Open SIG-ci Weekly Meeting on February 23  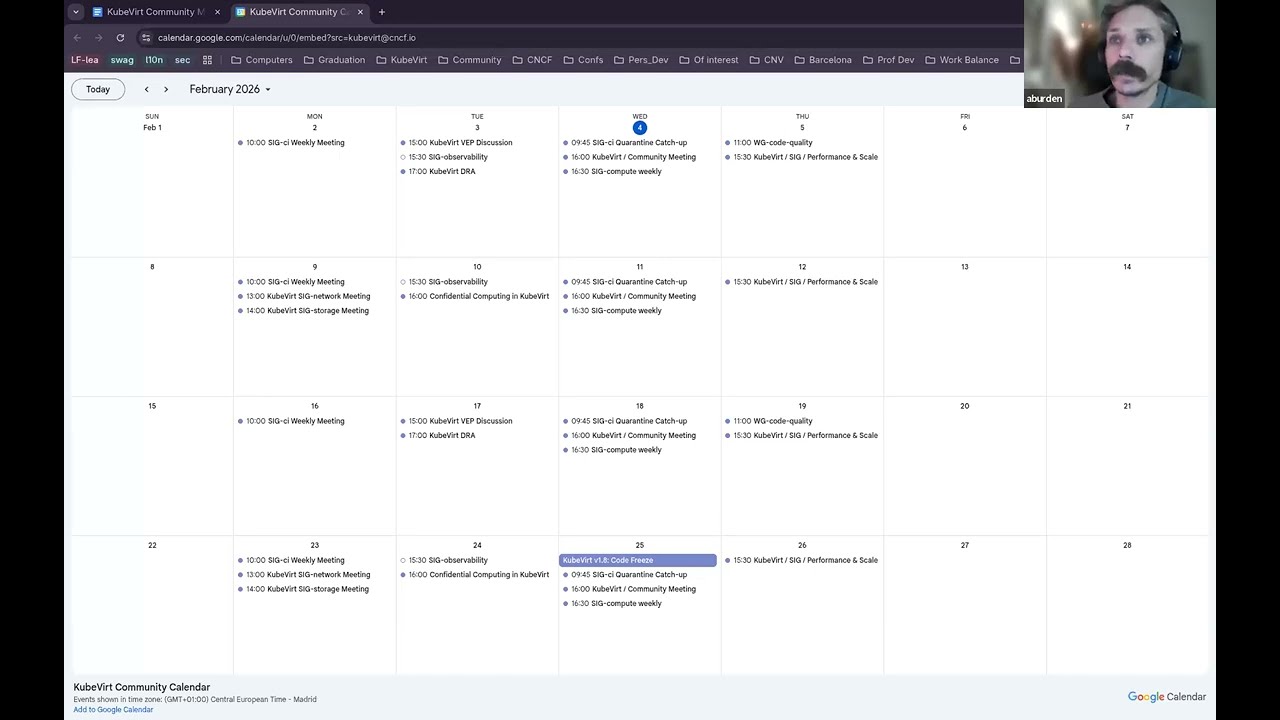(x=291, y=560)
